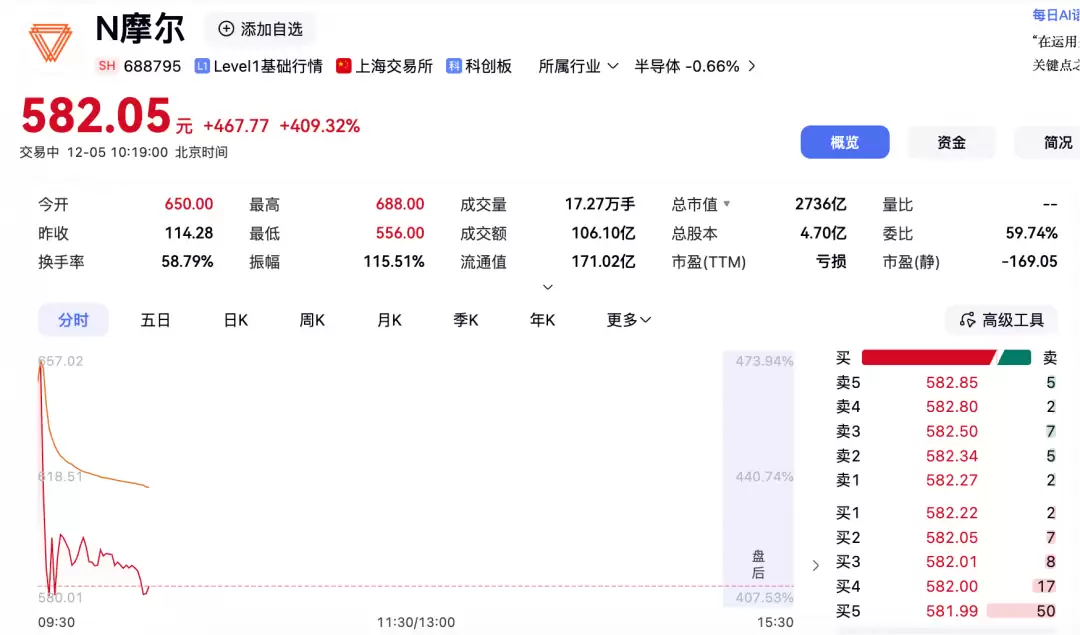Viewport: 1080px width, 635px height.
Task: Click the red-green buy-sell ratio bar
Action: 947,356
